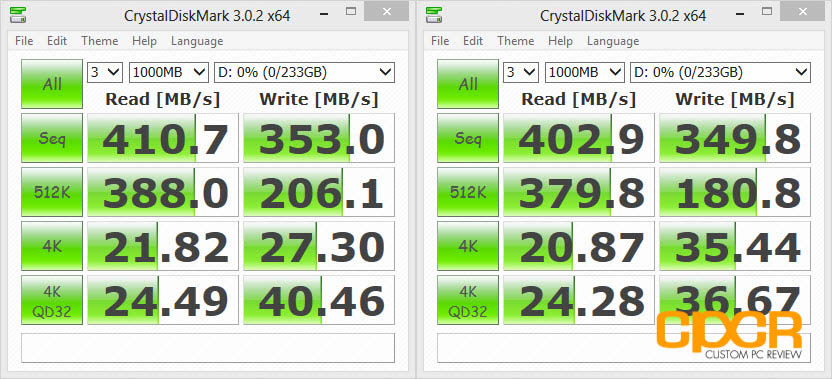Click Seq write result 353.0
This screenshot has width=832, height=379.
coord(319,138)
